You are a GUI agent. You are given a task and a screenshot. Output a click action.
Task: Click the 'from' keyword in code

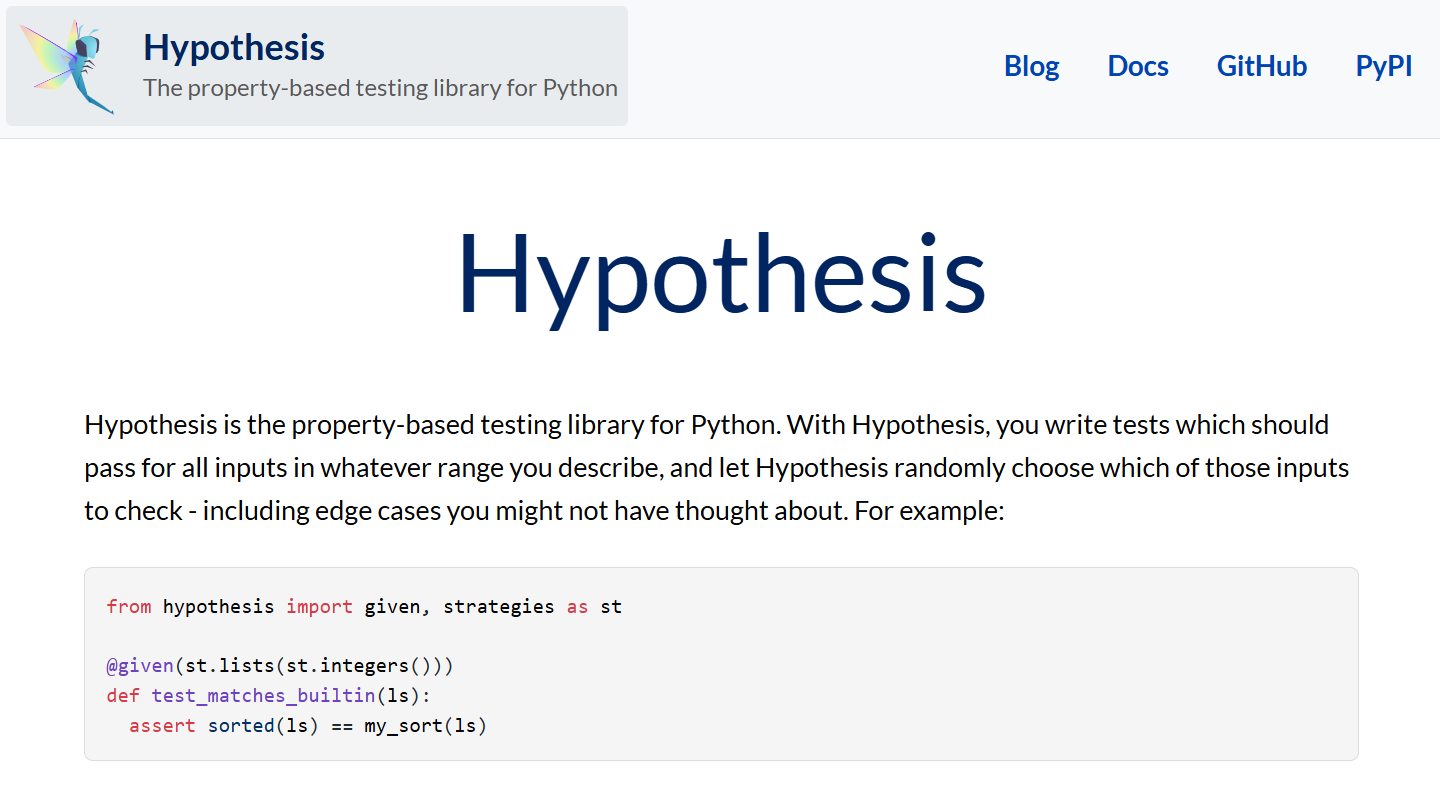point(129,606)
